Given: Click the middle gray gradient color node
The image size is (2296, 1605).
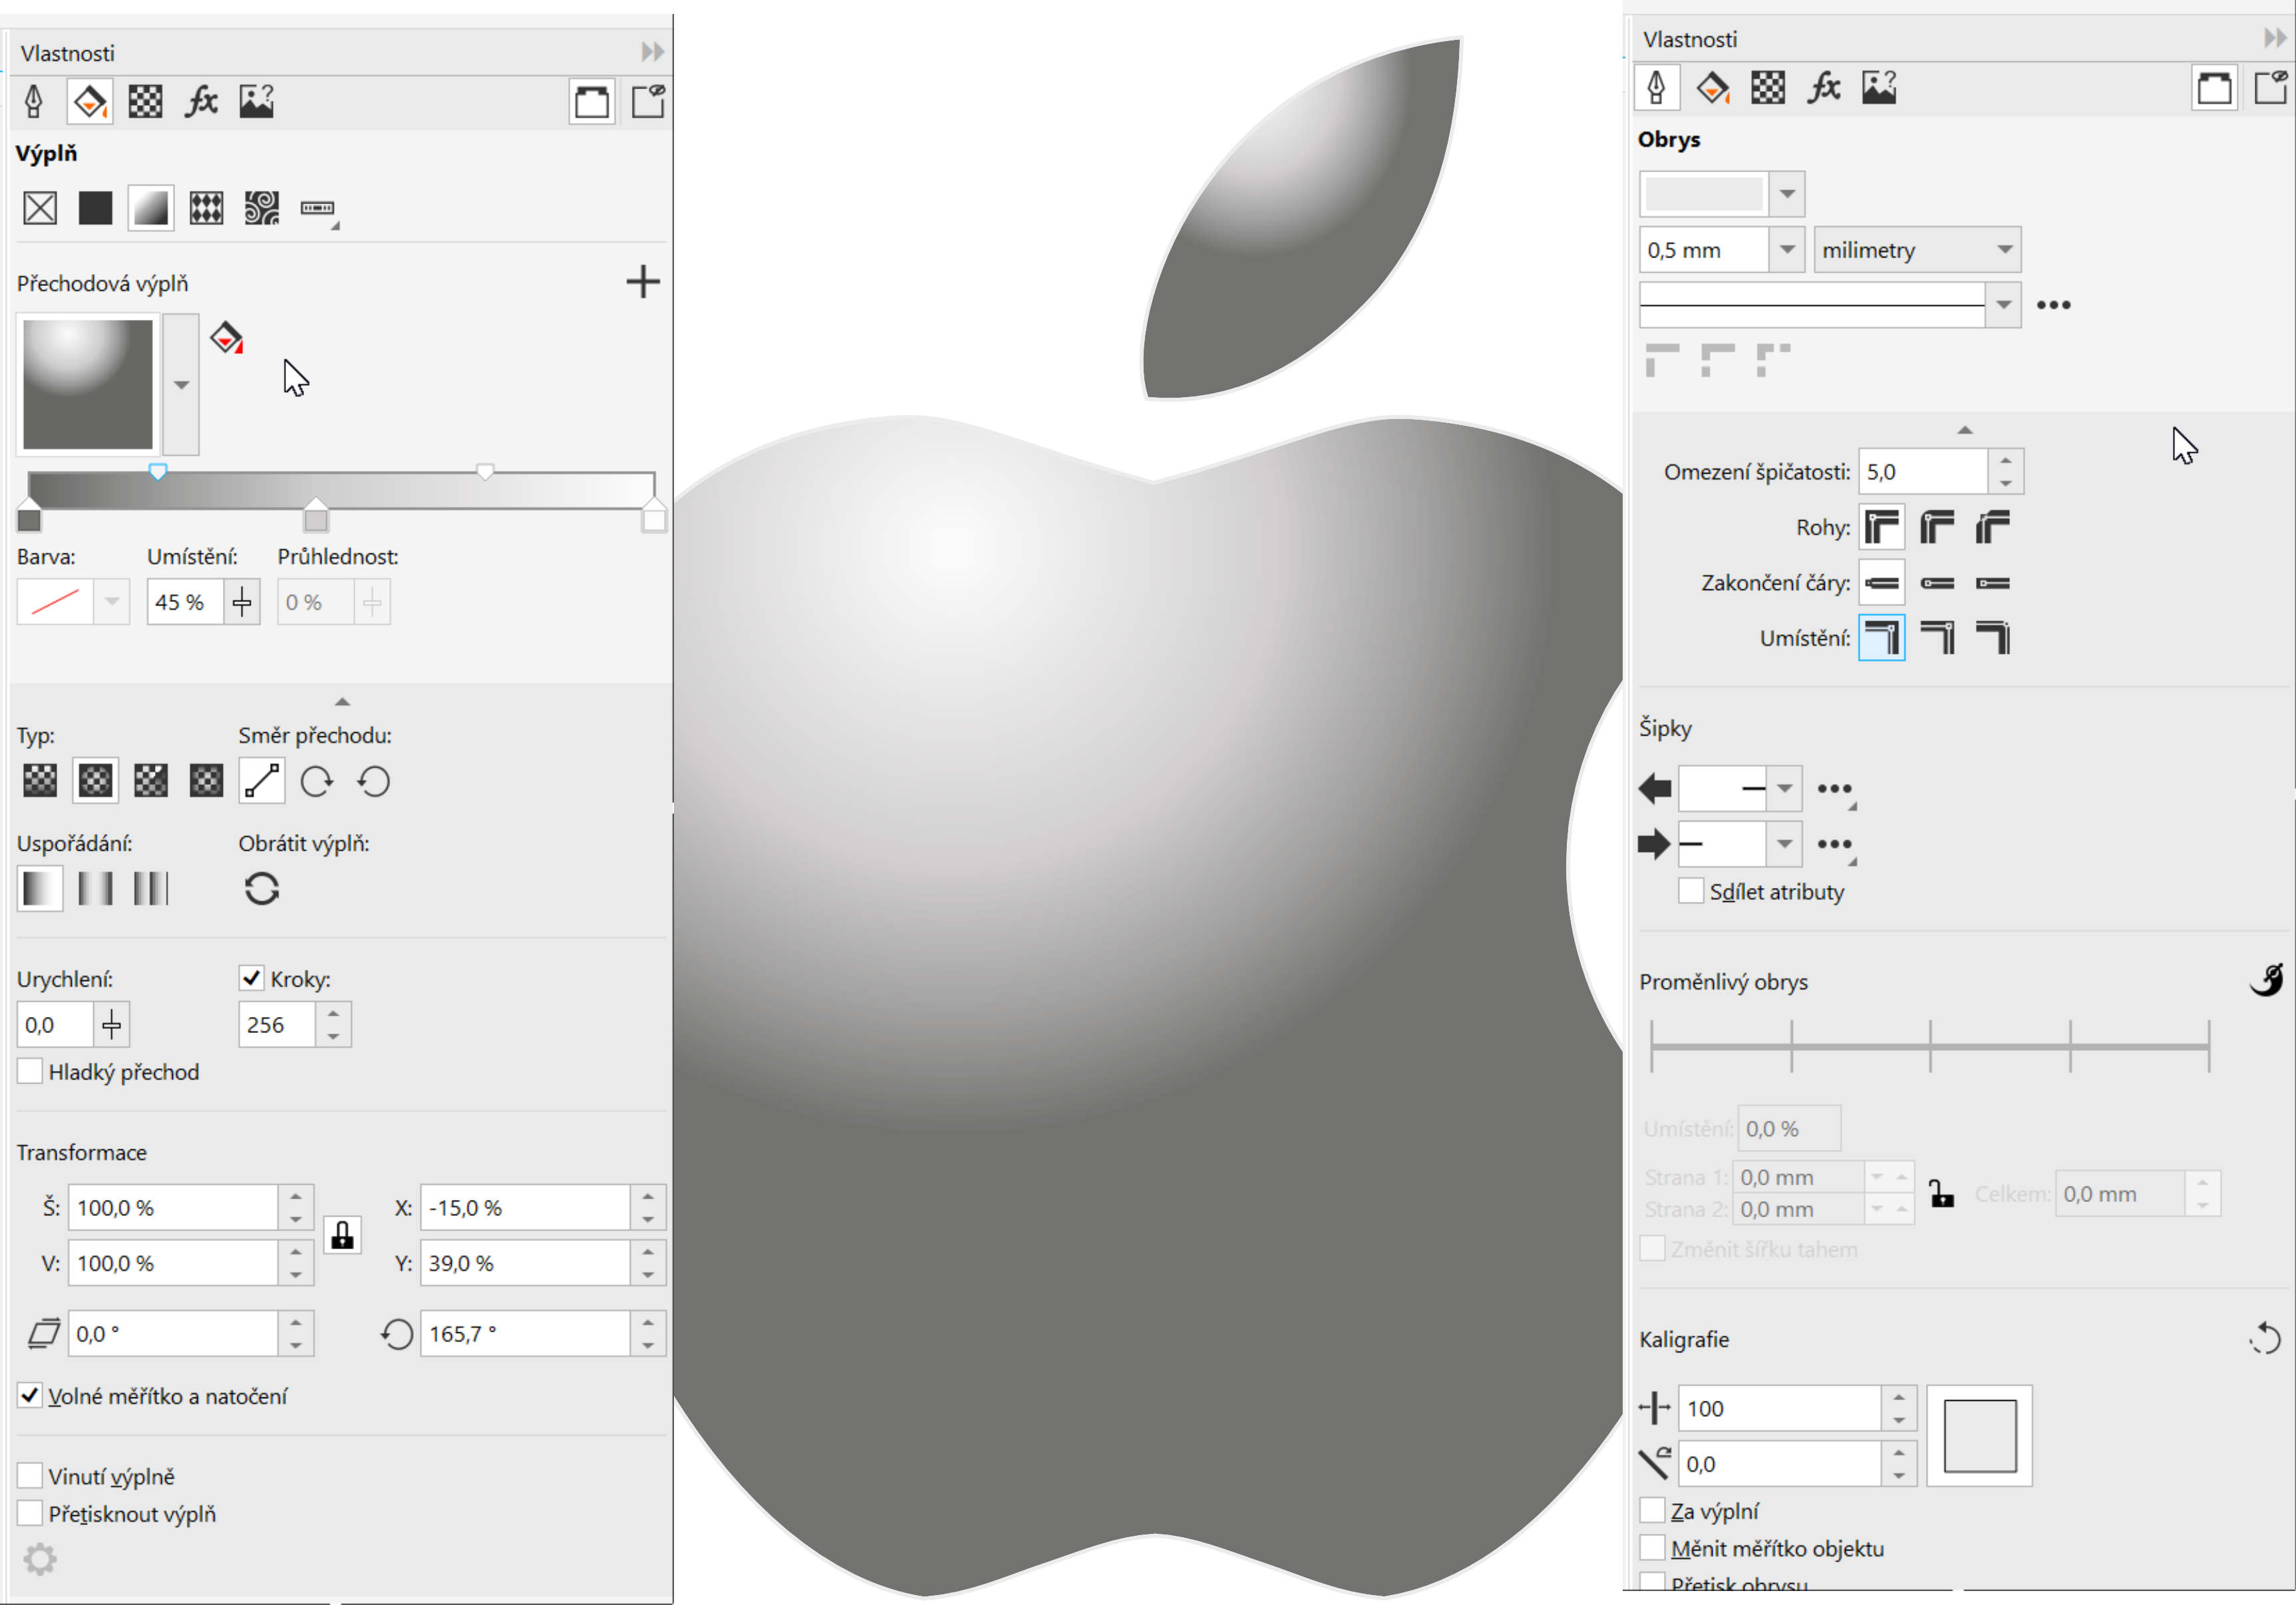Looking at the screenshot, I should (316, 519).
